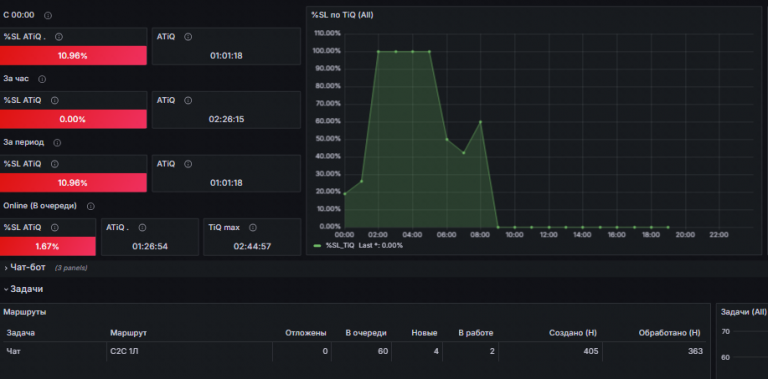The width and height of the screenshot is (768, 379).
Task: Click the chart data point at 00:00 near 19%
Action: (344, 194)
